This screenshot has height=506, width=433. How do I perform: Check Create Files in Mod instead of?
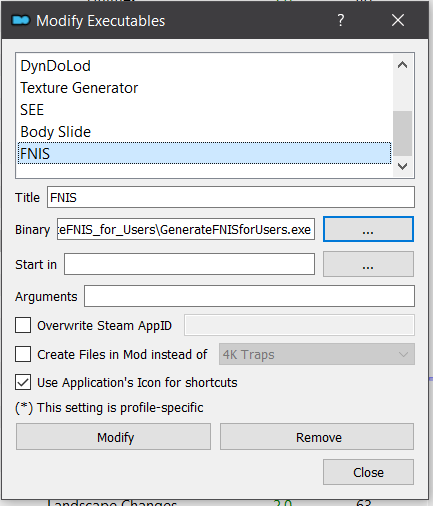click(23, 354)
